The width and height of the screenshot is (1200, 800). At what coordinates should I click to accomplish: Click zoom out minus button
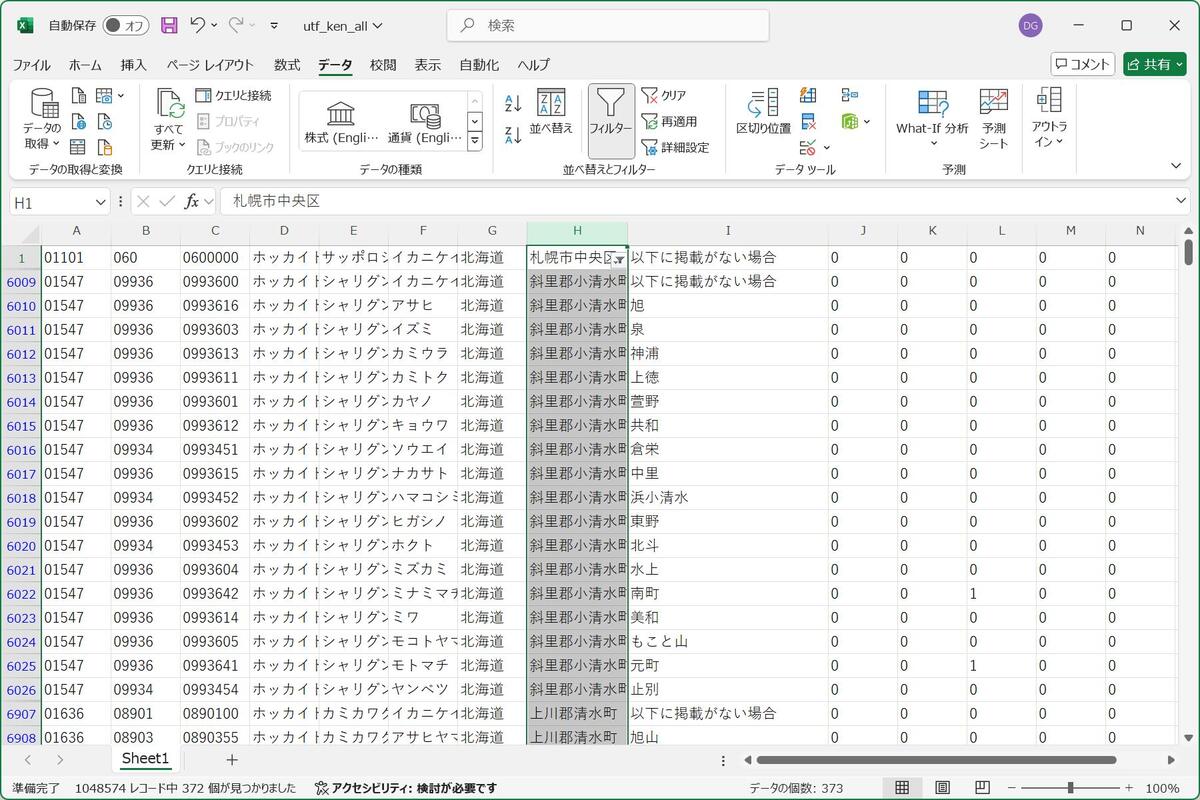pos(1013,788)
